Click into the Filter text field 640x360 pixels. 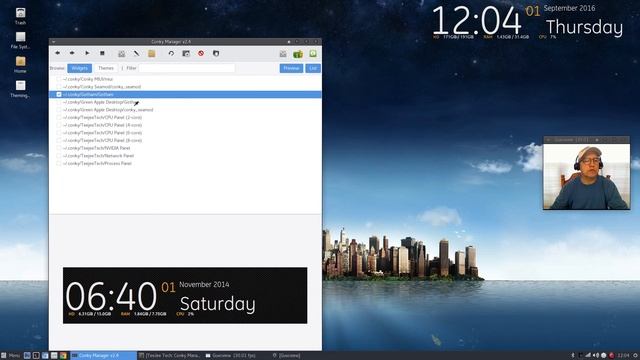pyautogui.click(x=187, y=68)
